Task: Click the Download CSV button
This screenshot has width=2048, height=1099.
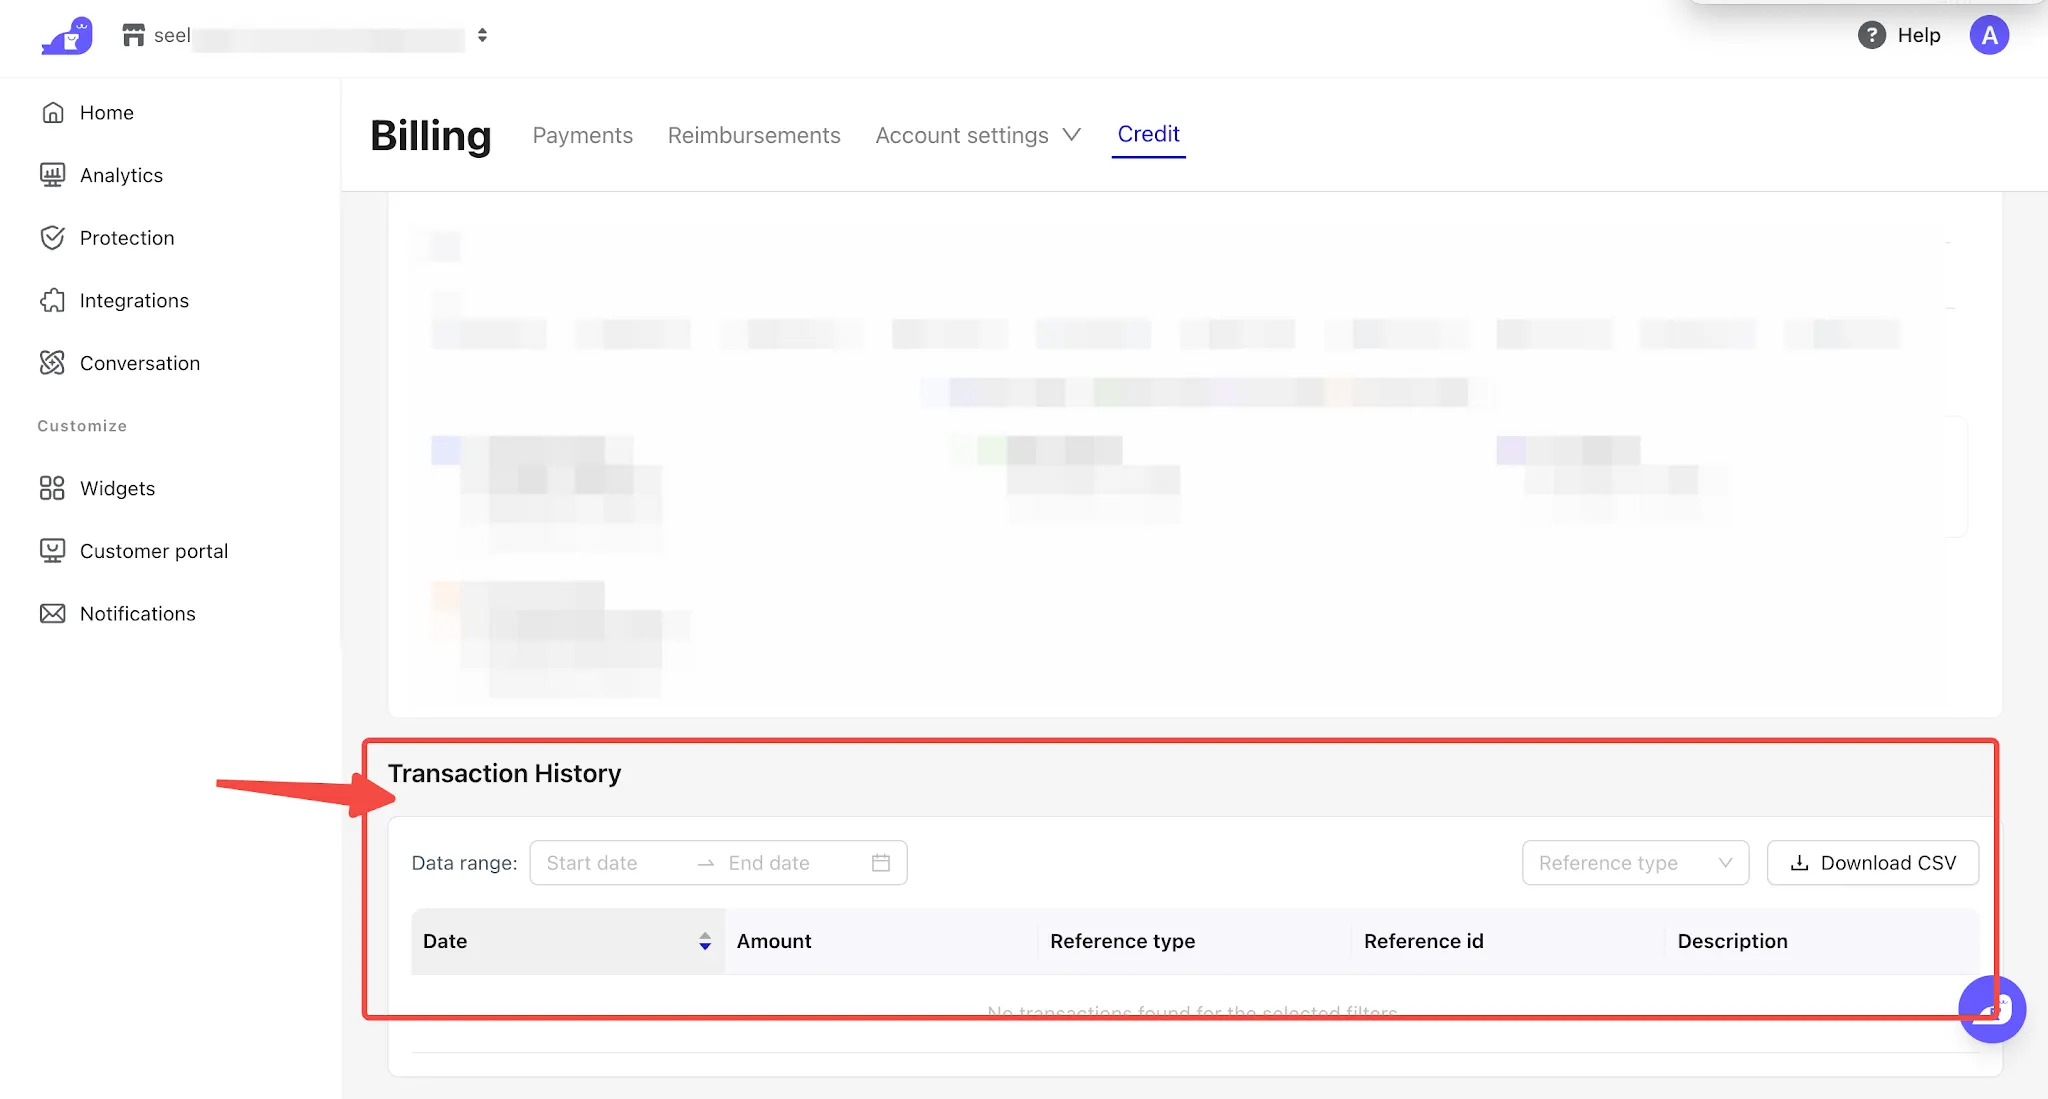Action: [x=1873, y=863]
